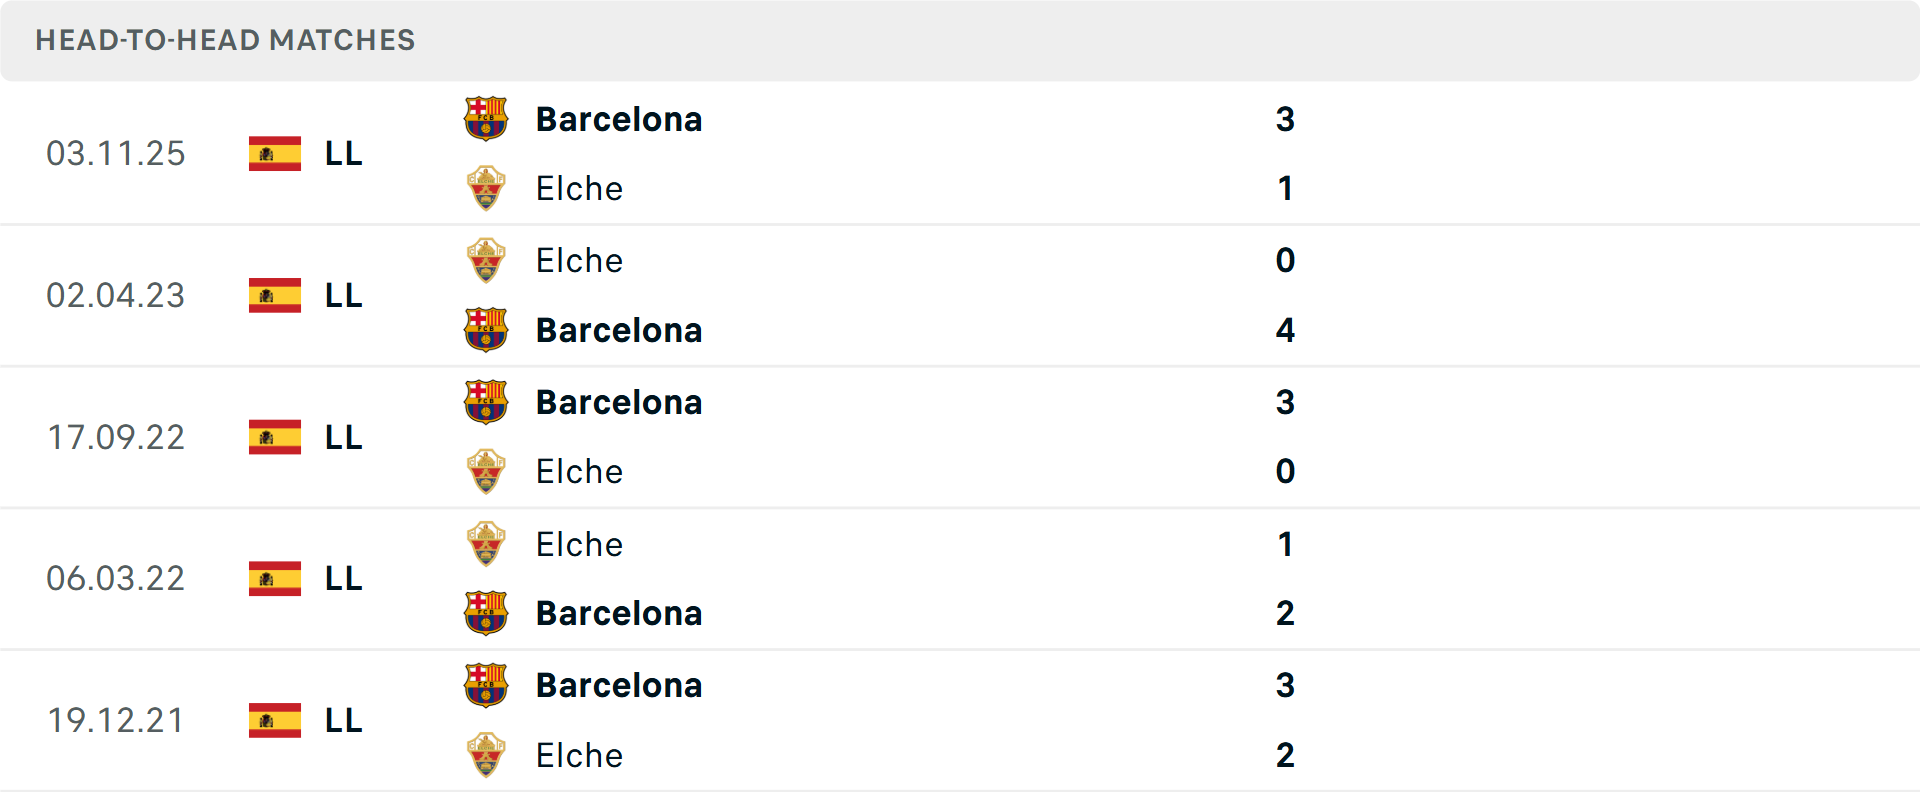Image resolution: width=1920 pixels, height=792 pixels.
Task: Click the Elche club badge beside the 03.11.25 match
Action: (486, 188)
